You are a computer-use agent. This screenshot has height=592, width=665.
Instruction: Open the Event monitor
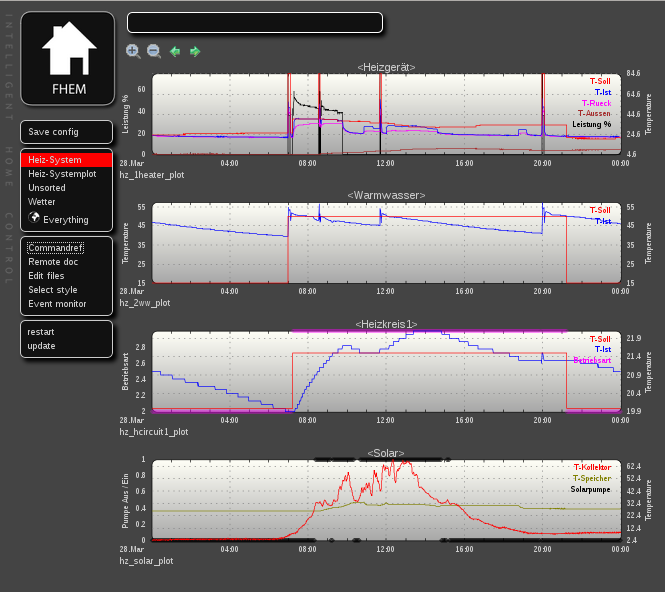57,304
